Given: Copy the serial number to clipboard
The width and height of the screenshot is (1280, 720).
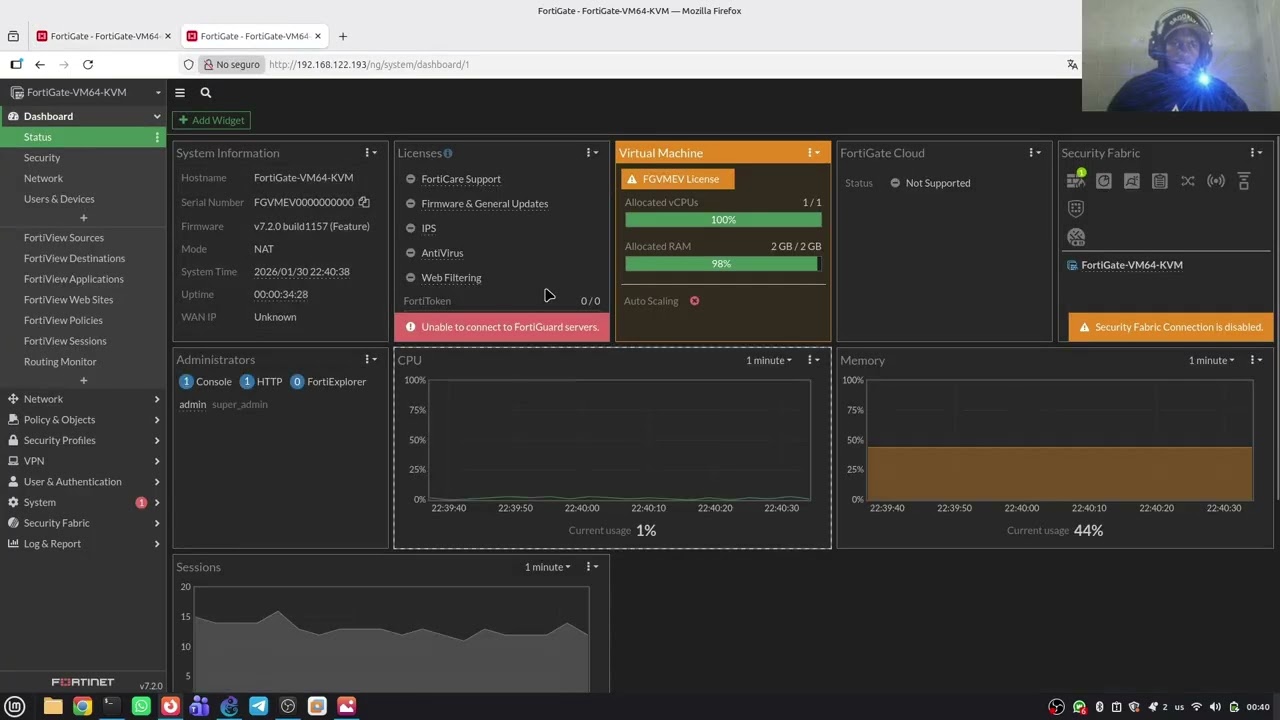Looking at the screenshot, I should pyautogui.click(x=364, y=202).
